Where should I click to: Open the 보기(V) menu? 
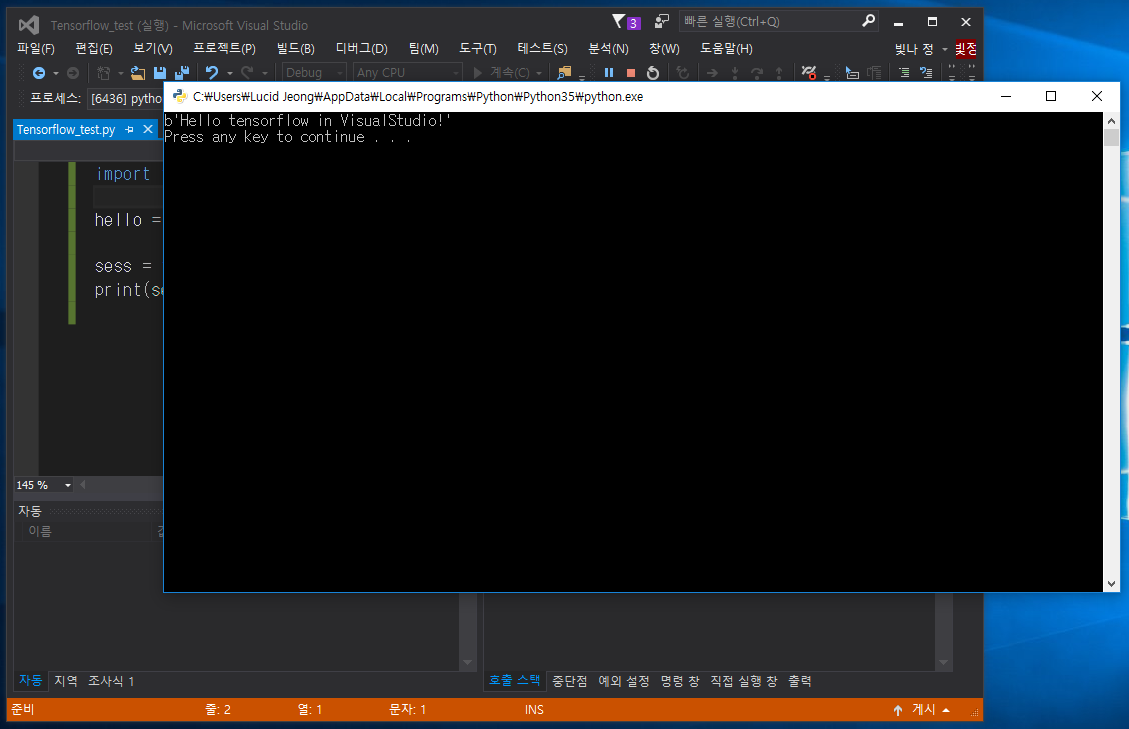coord(153,48)
